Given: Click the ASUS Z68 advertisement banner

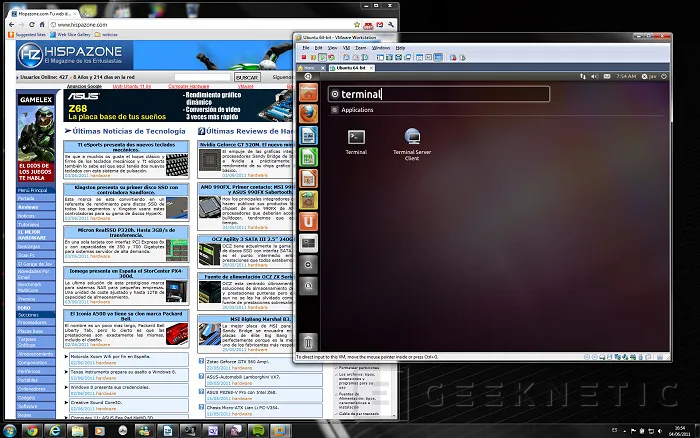Looking at the screenshot, I should click(178, 105).
